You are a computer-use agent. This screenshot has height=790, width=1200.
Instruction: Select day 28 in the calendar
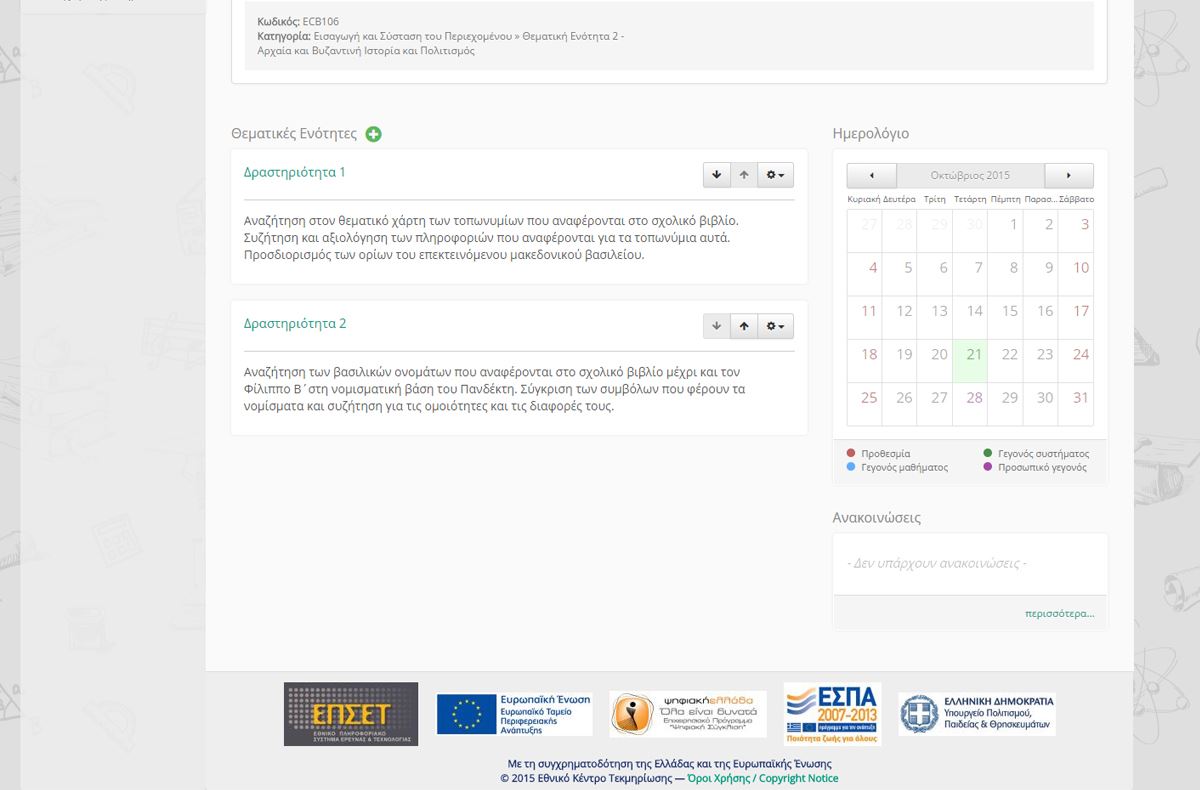974,398
